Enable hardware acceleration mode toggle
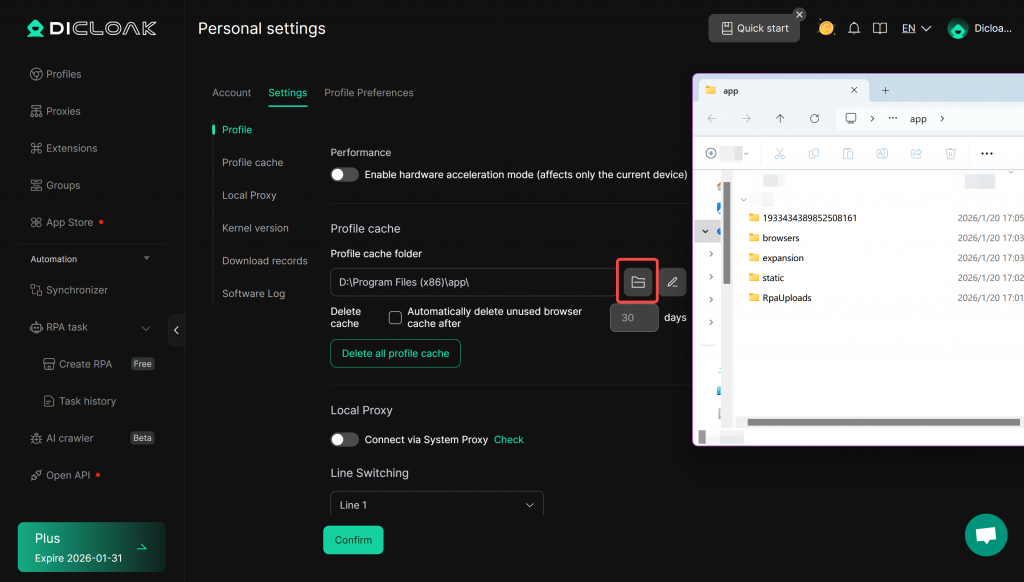This screenshot has width=1024, height=582. click(x=345, y=175)
